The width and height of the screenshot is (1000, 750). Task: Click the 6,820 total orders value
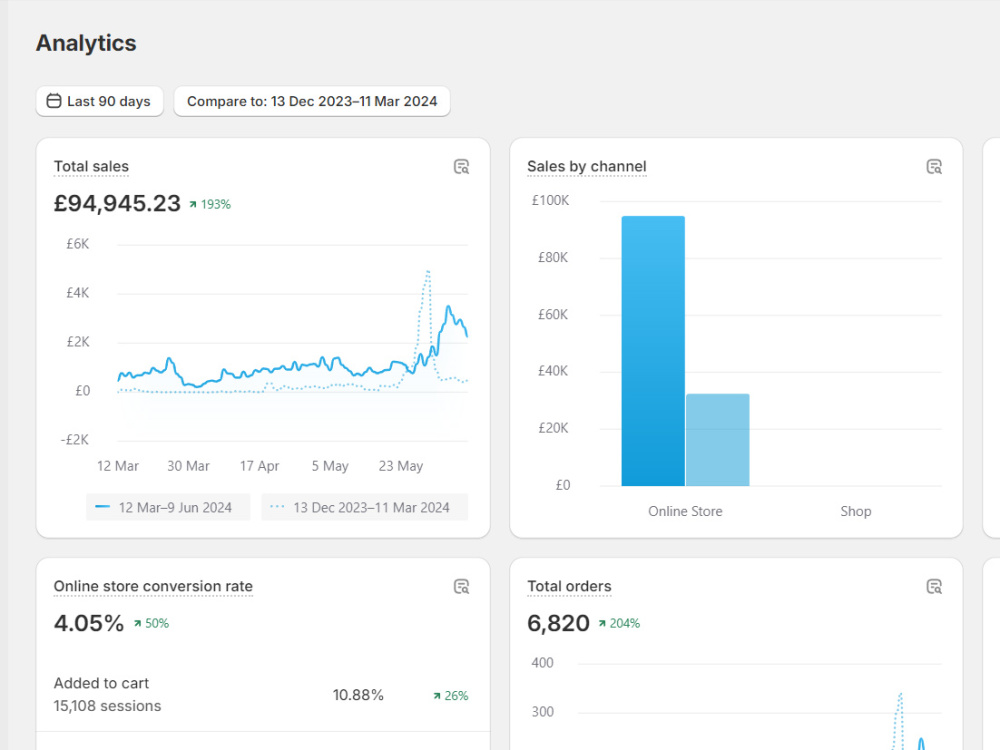(558, 623)
